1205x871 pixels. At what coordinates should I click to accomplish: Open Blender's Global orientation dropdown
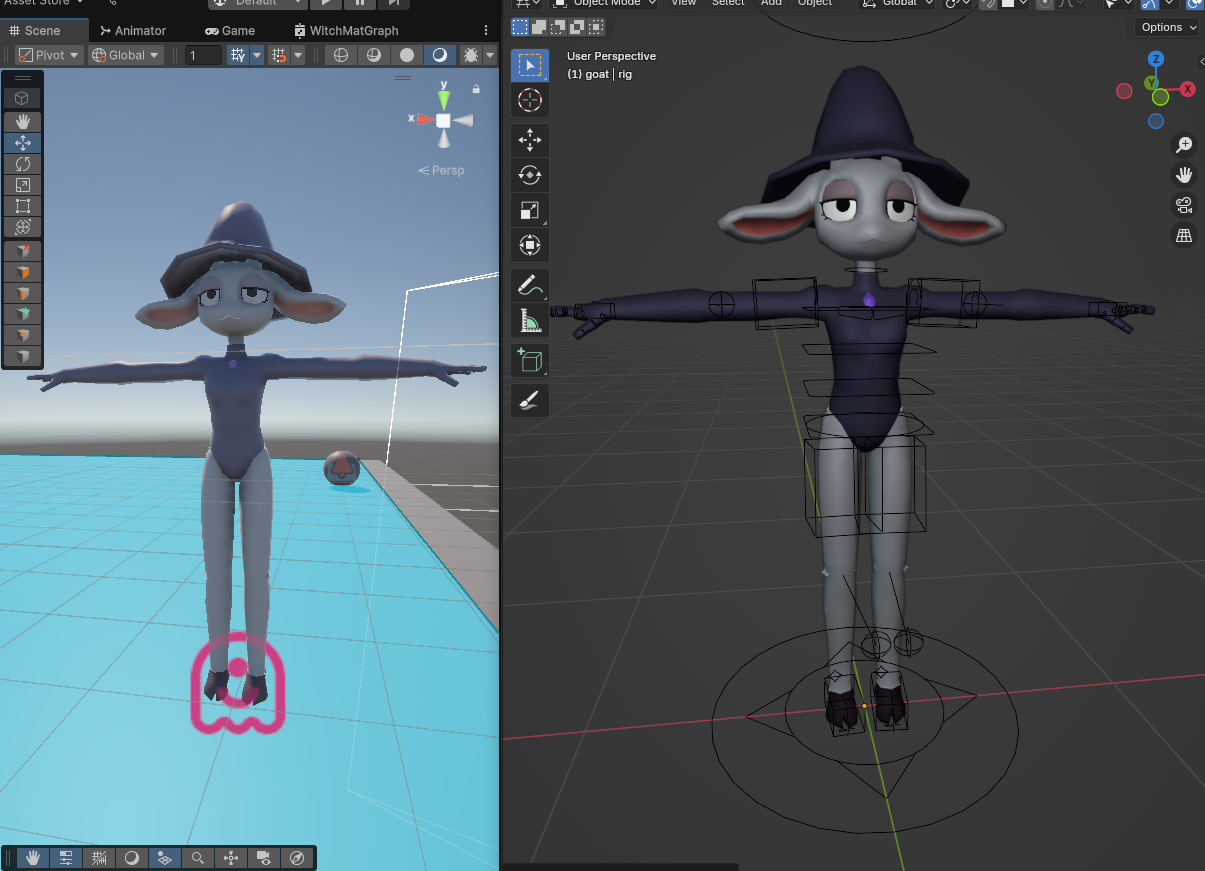[898, 4]
